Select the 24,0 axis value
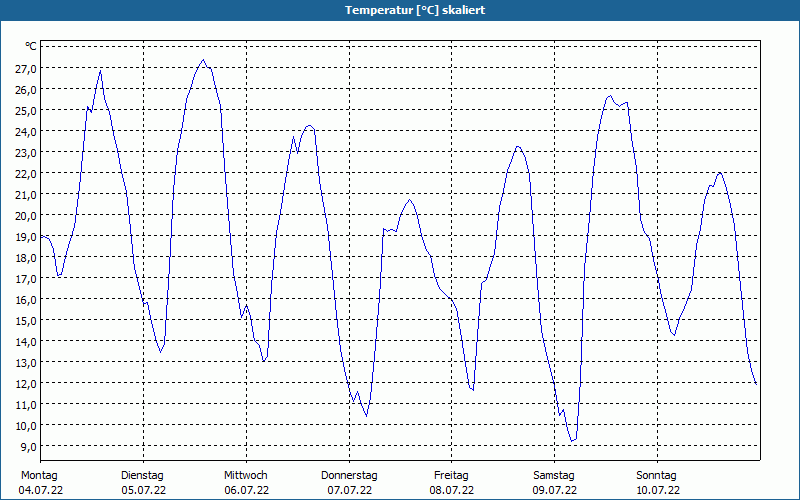 pos(26,132)
